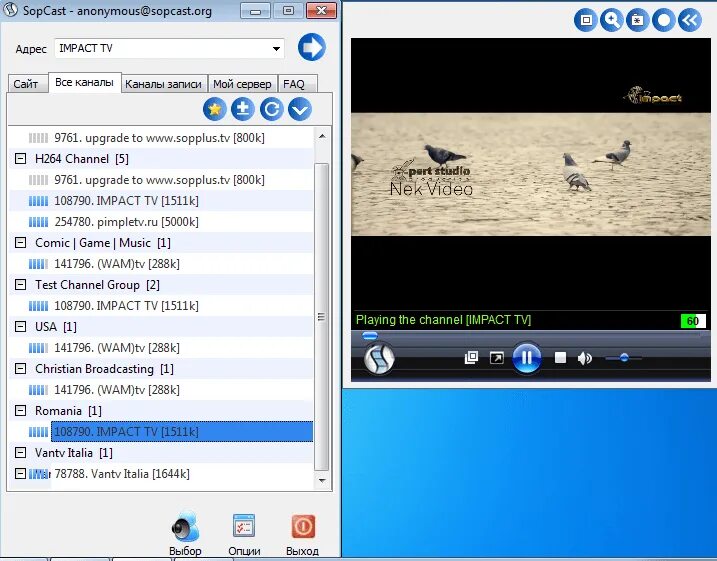Click the Выбор speaker icon
This screenshot has width=717, height=561.
coord(185,527)
